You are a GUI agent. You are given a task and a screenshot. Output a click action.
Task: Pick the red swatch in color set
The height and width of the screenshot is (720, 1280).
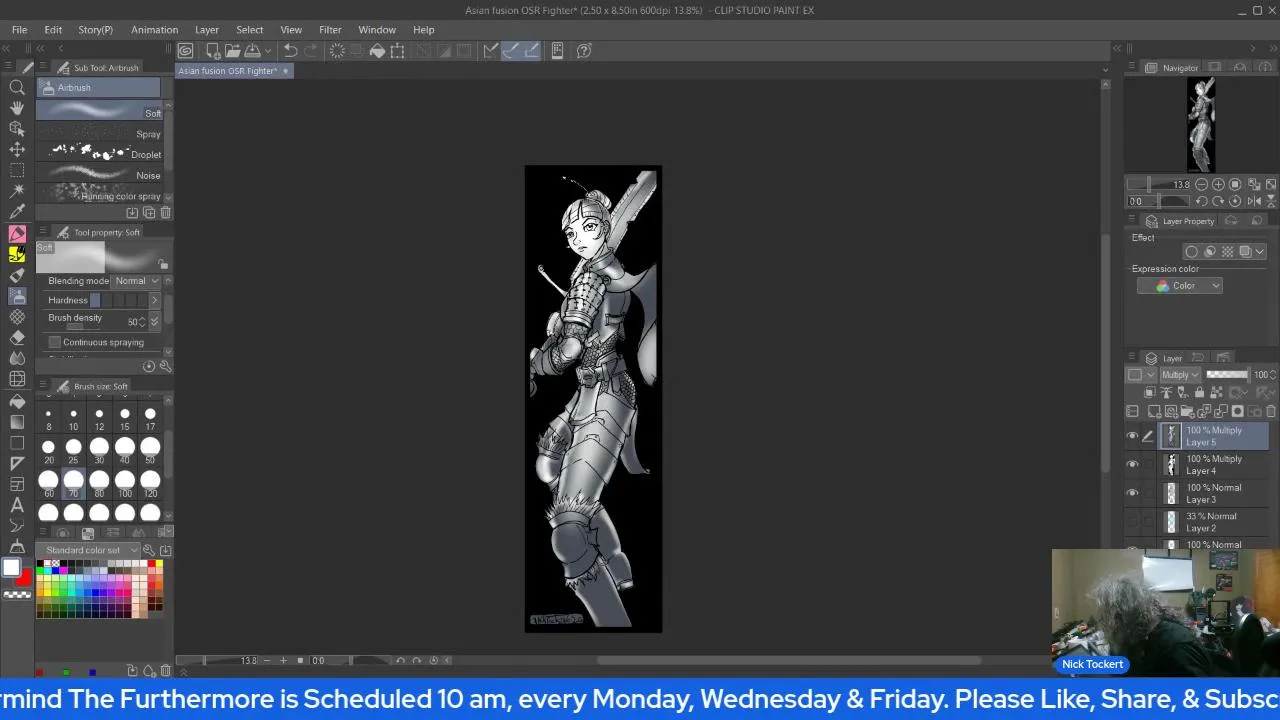[x=151, y=564]
